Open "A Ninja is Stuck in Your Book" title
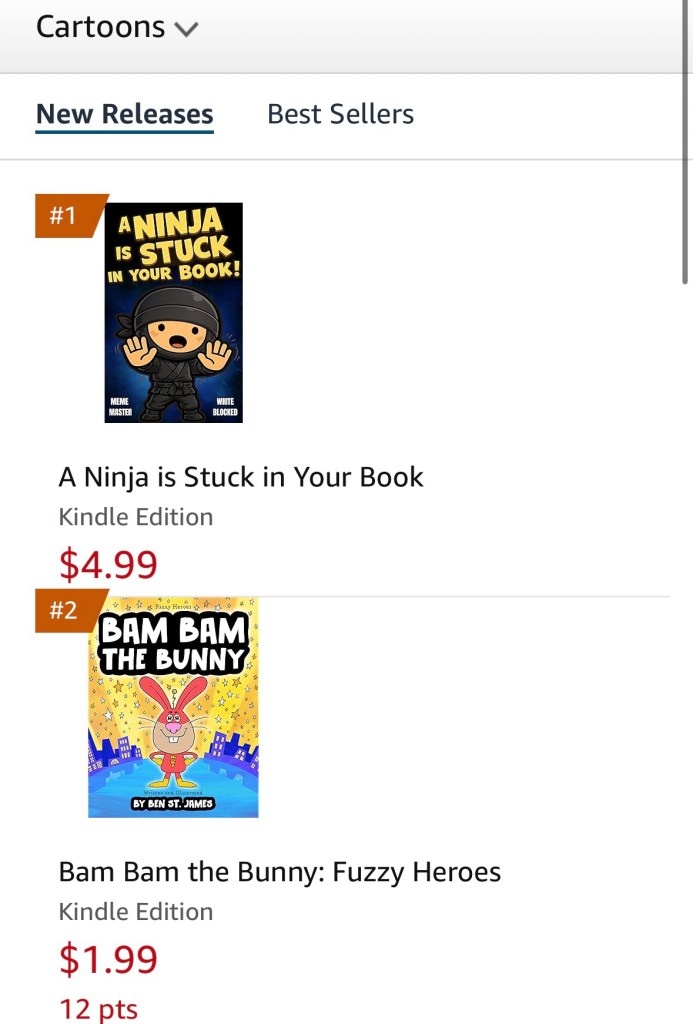 241,477
